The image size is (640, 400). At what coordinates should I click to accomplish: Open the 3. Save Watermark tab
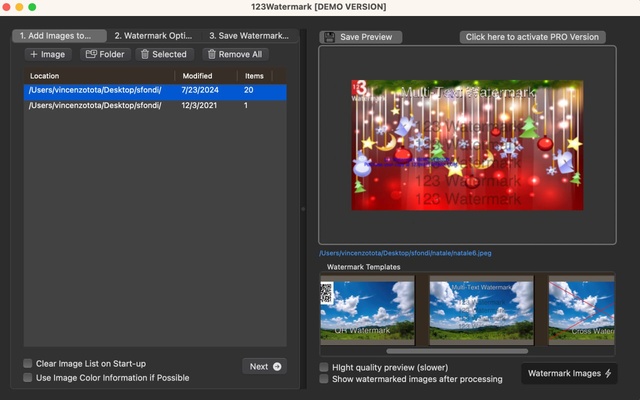coord(249,36)
